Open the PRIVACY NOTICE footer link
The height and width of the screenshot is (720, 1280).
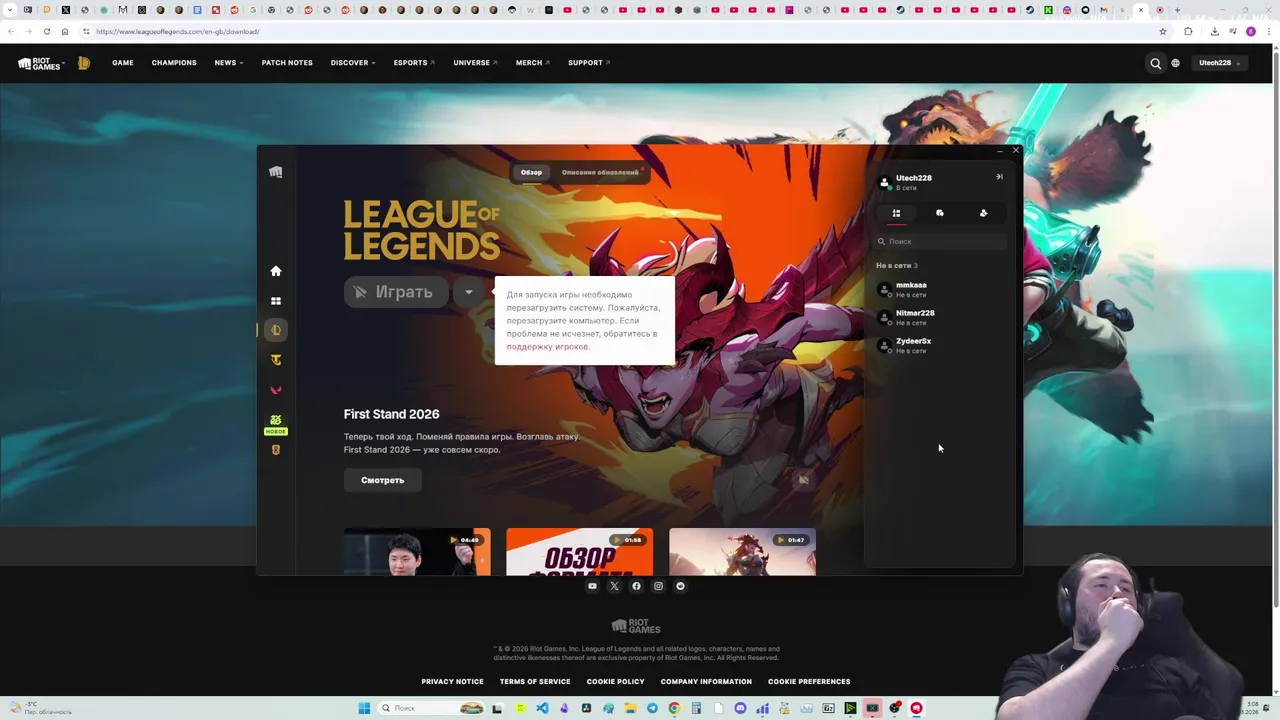[452, 682]
